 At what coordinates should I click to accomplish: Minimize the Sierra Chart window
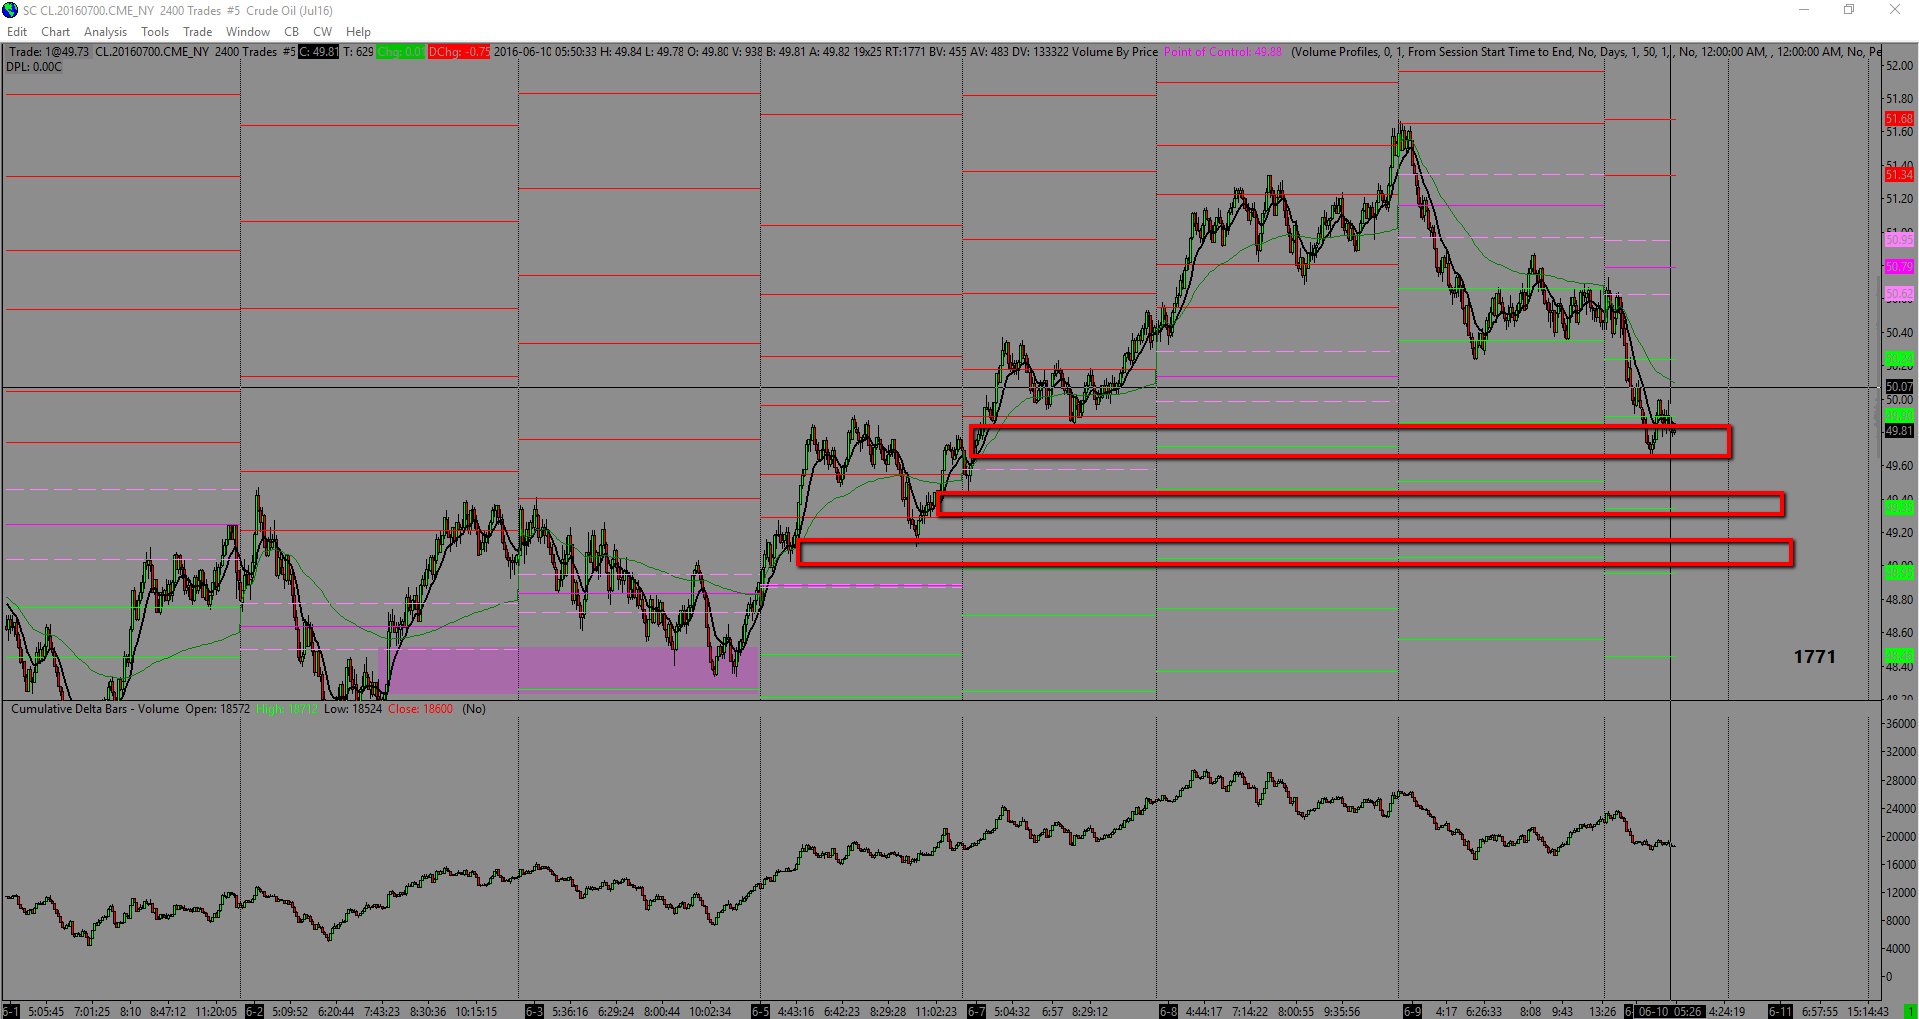coord(1804,10)
